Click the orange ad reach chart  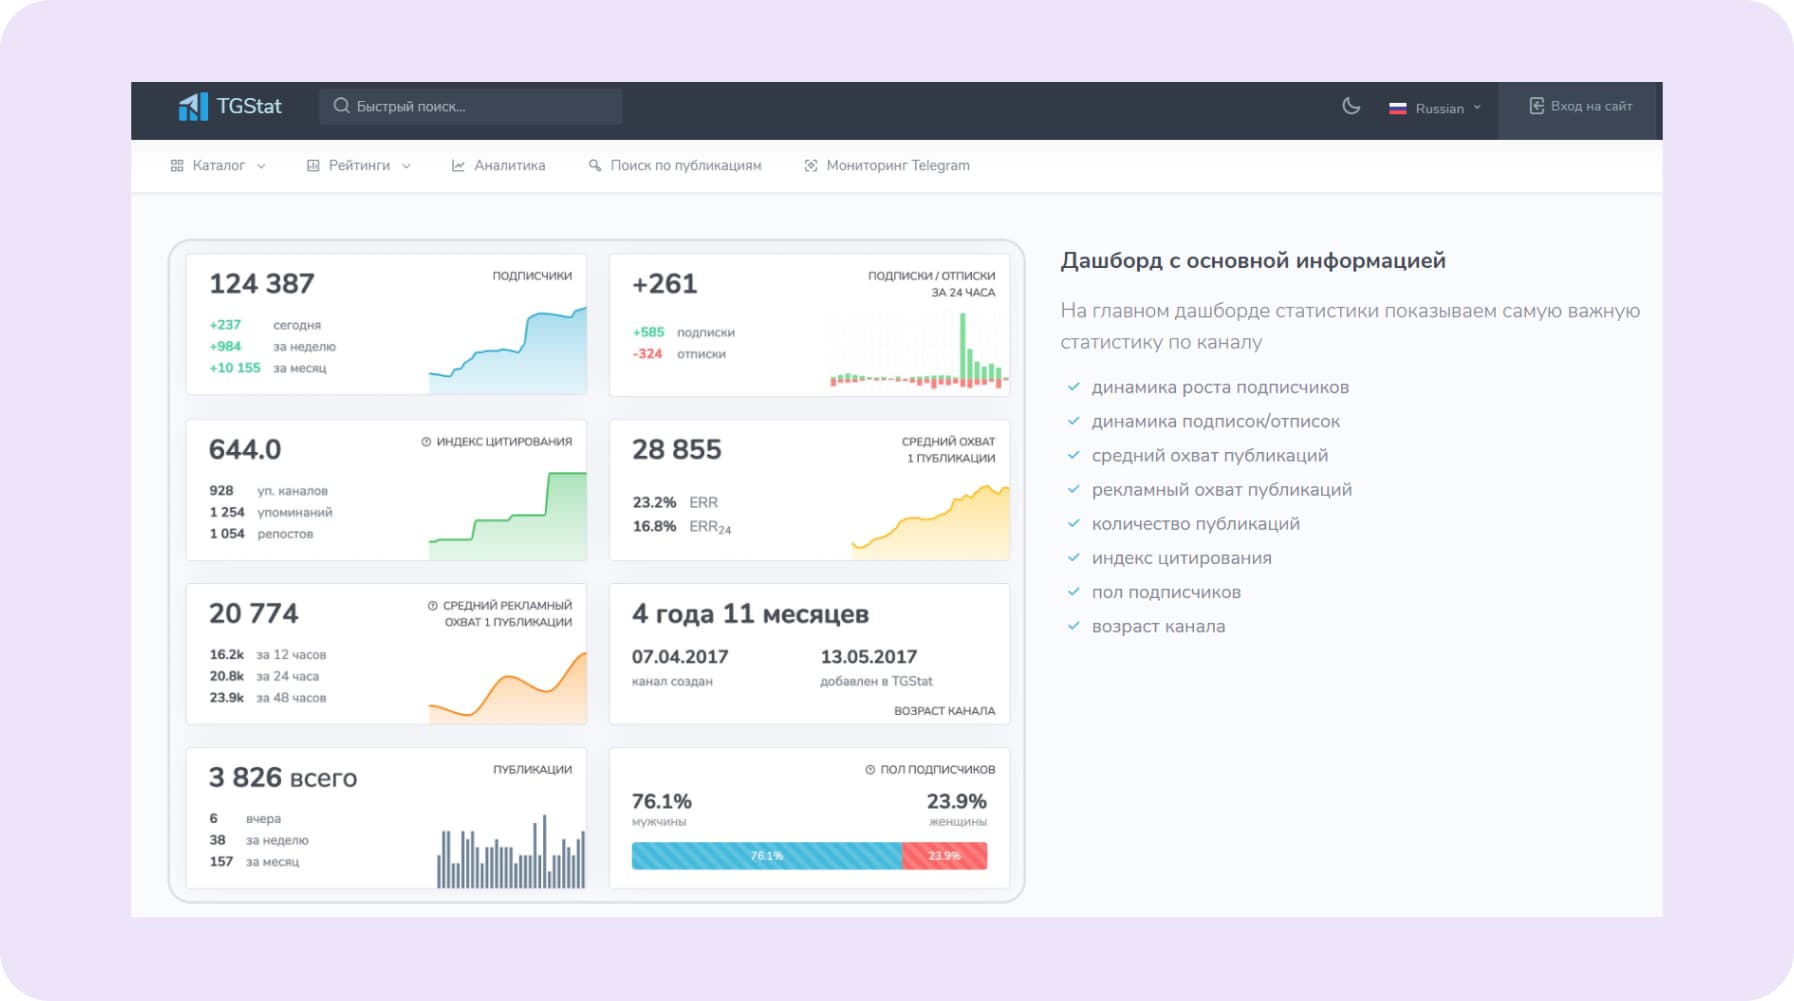click(507, 686)
